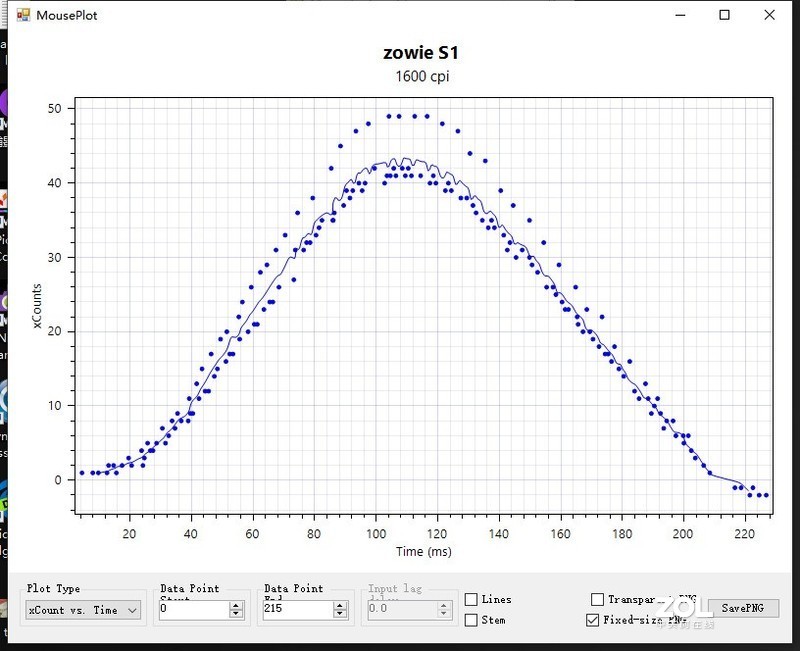This screenshot has width=800, height=651.
Task: Enable the Stem checkbox
Action: (471, 620)
